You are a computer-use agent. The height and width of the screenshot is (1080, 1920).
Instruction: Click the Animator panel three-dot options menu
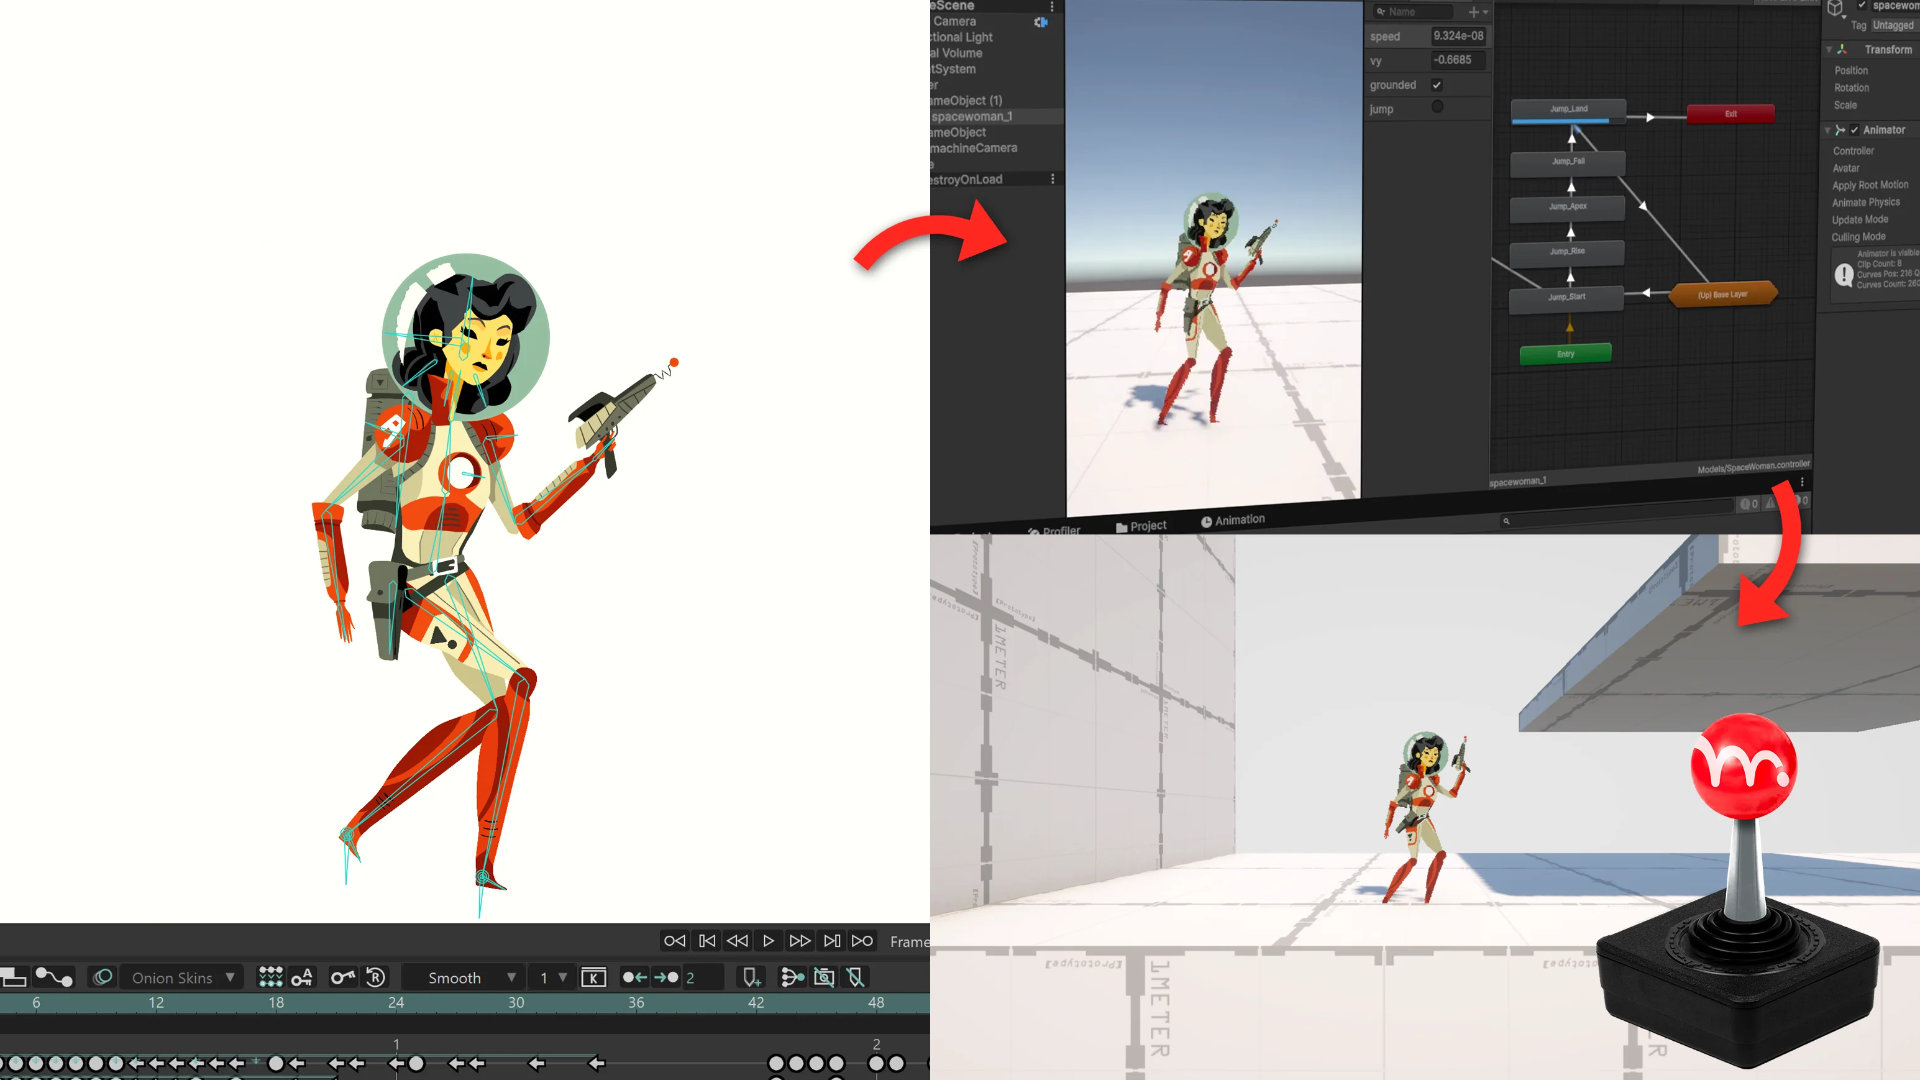click(x=1802, y=482)
